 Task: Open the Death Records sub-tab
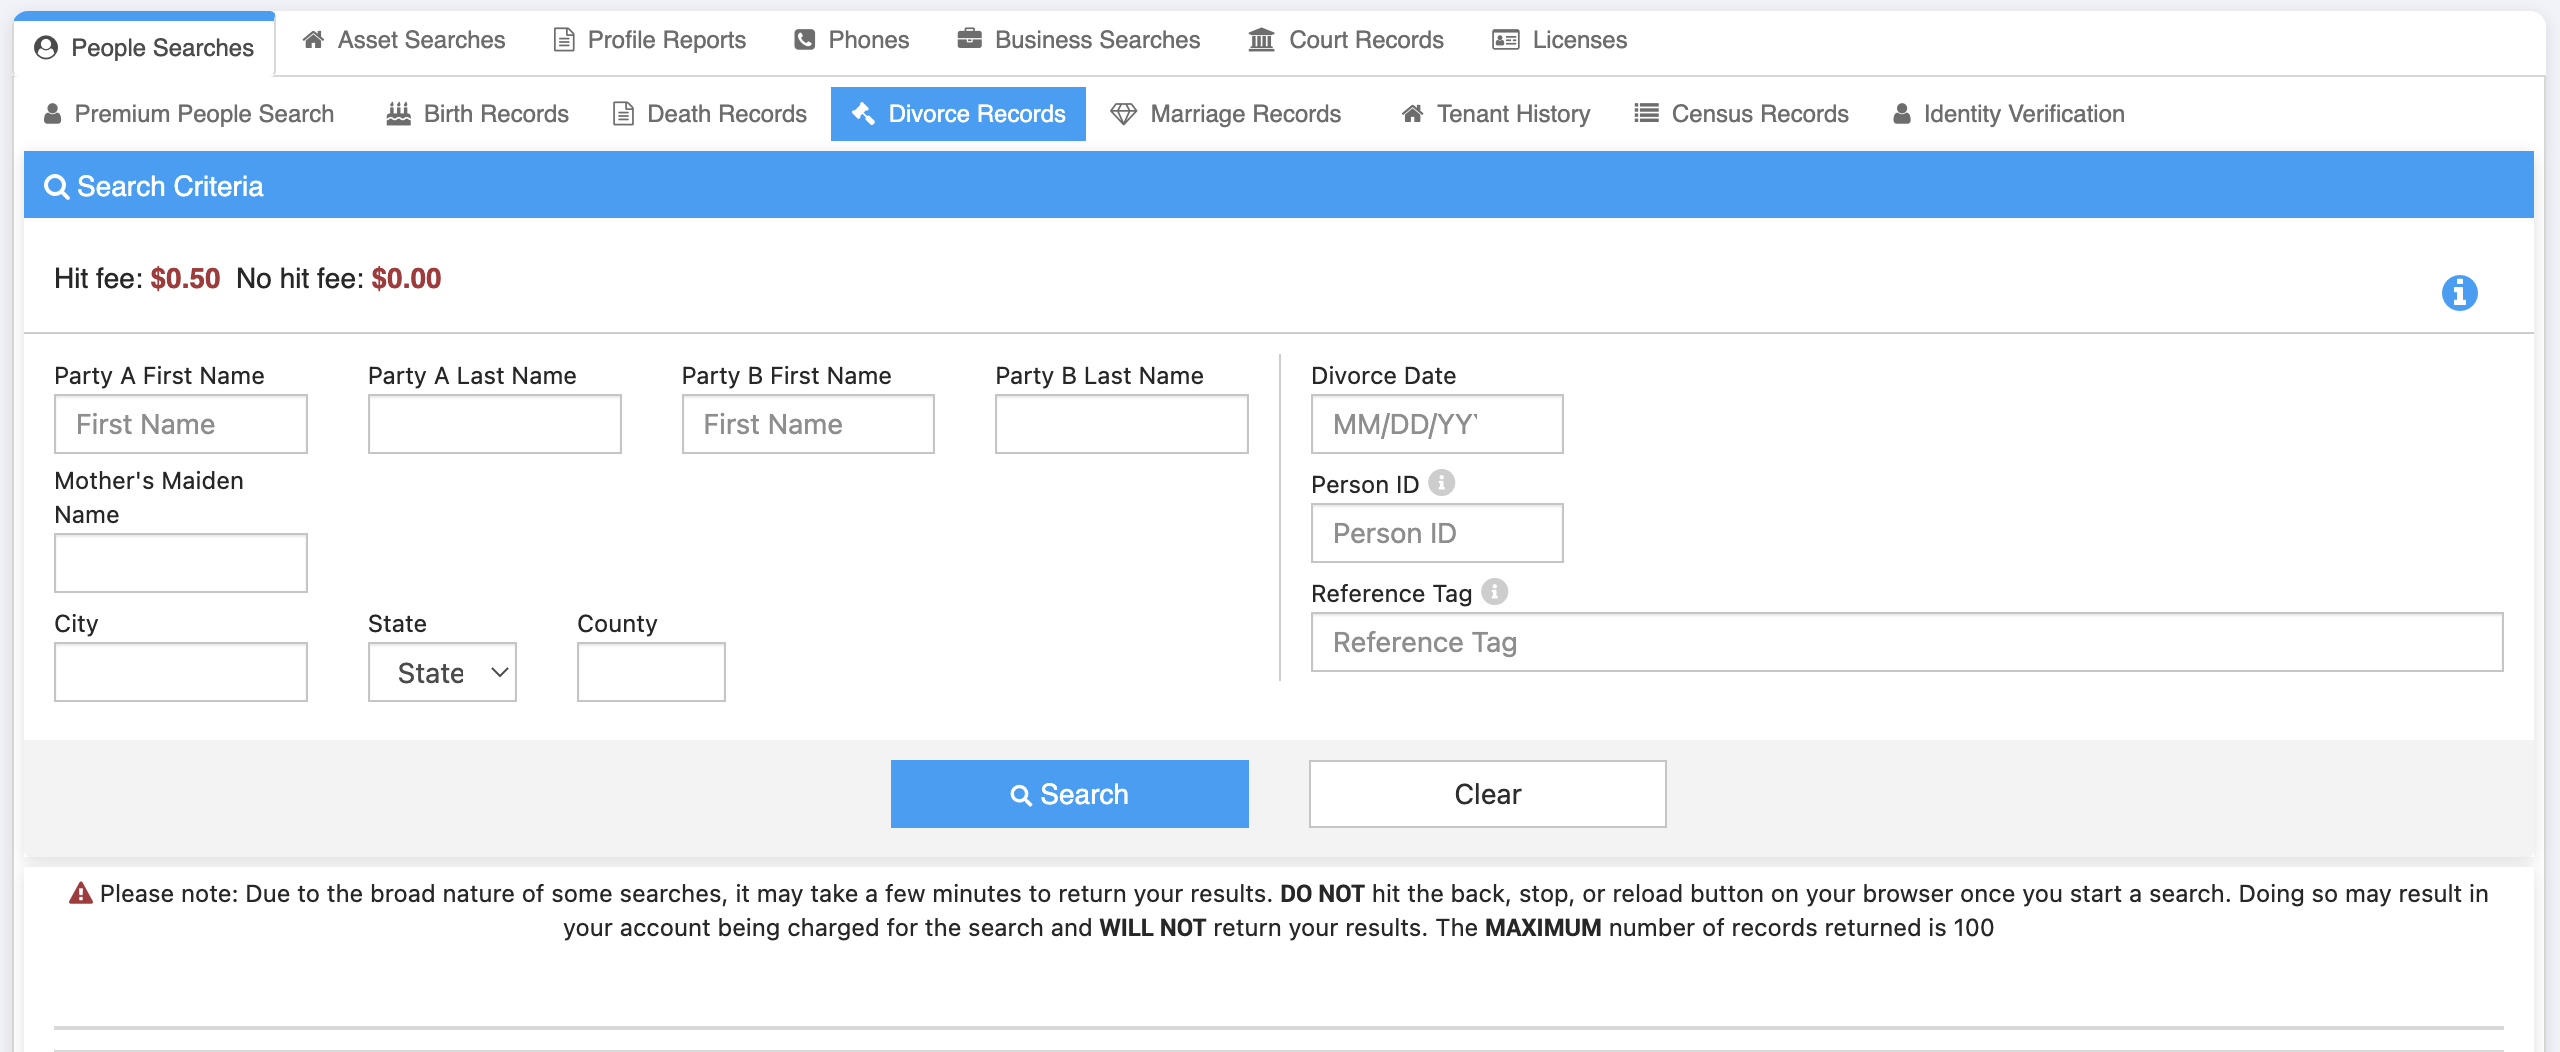(x=710, y=114)
